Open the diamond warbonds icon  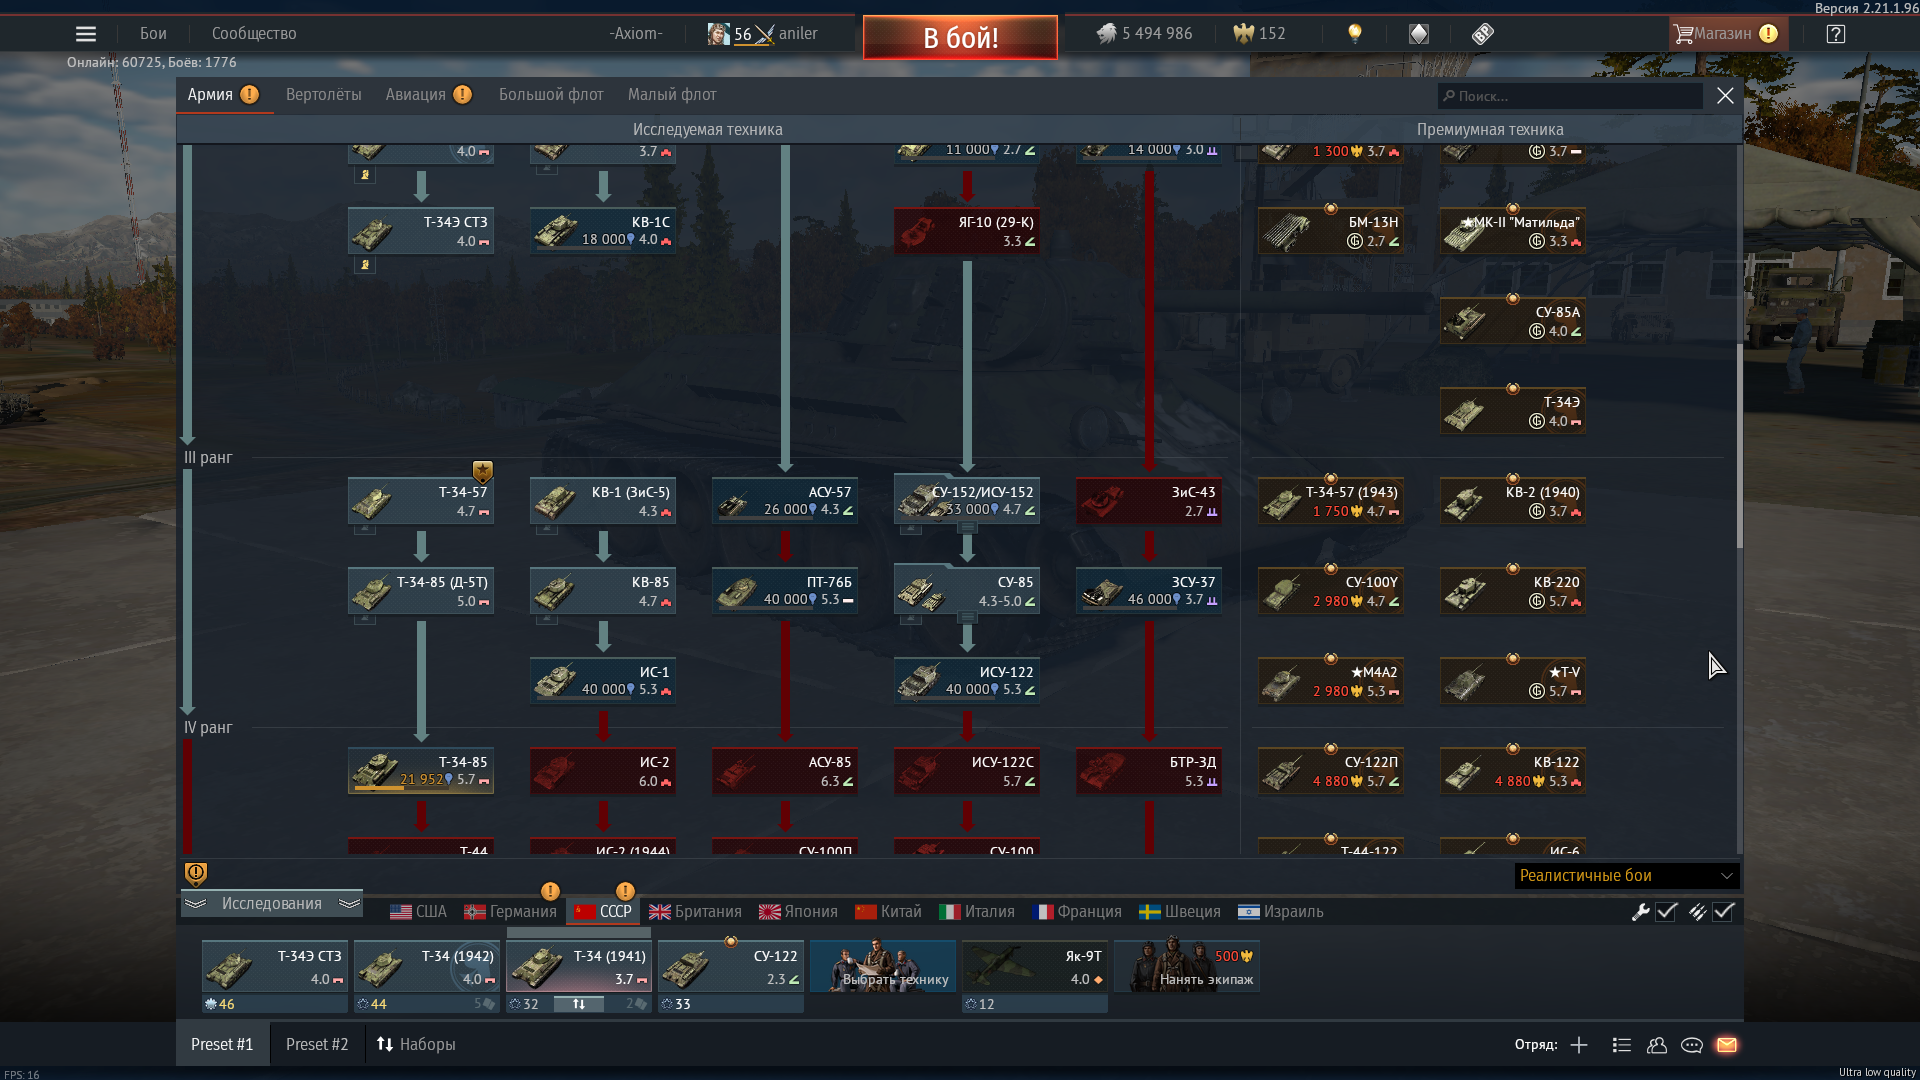(x=1419, y=34)
